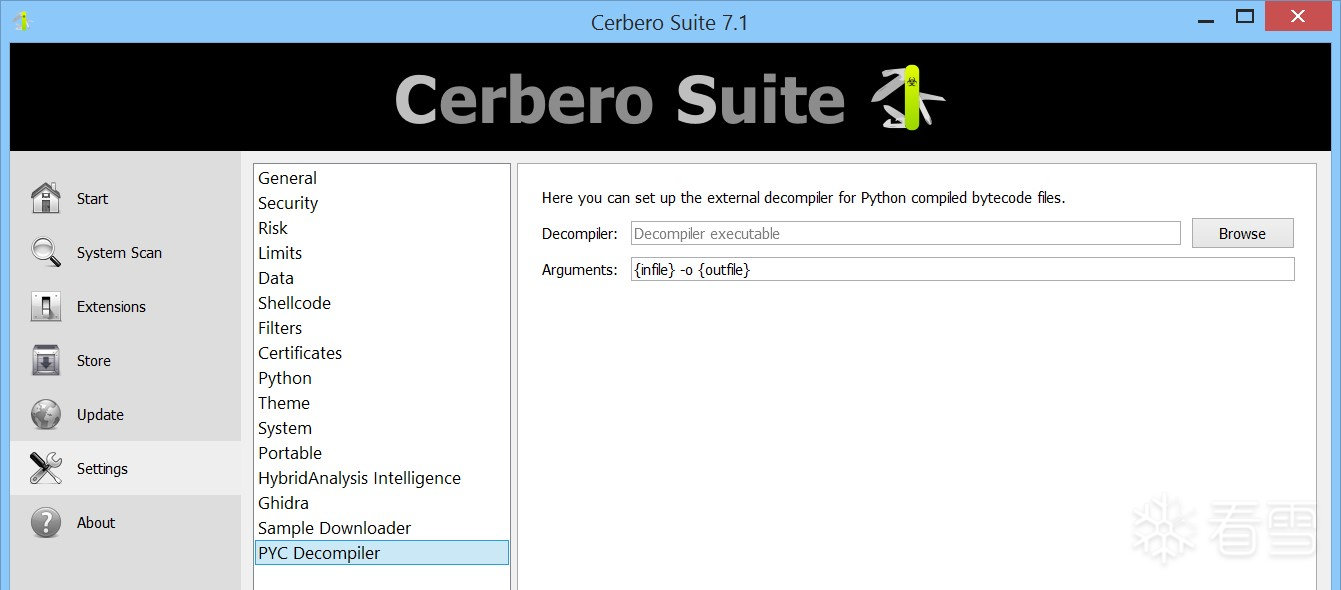Screen dimensions: 1341x590
Task: Switch to Extensions section label
Action: (x=111, y=307)
